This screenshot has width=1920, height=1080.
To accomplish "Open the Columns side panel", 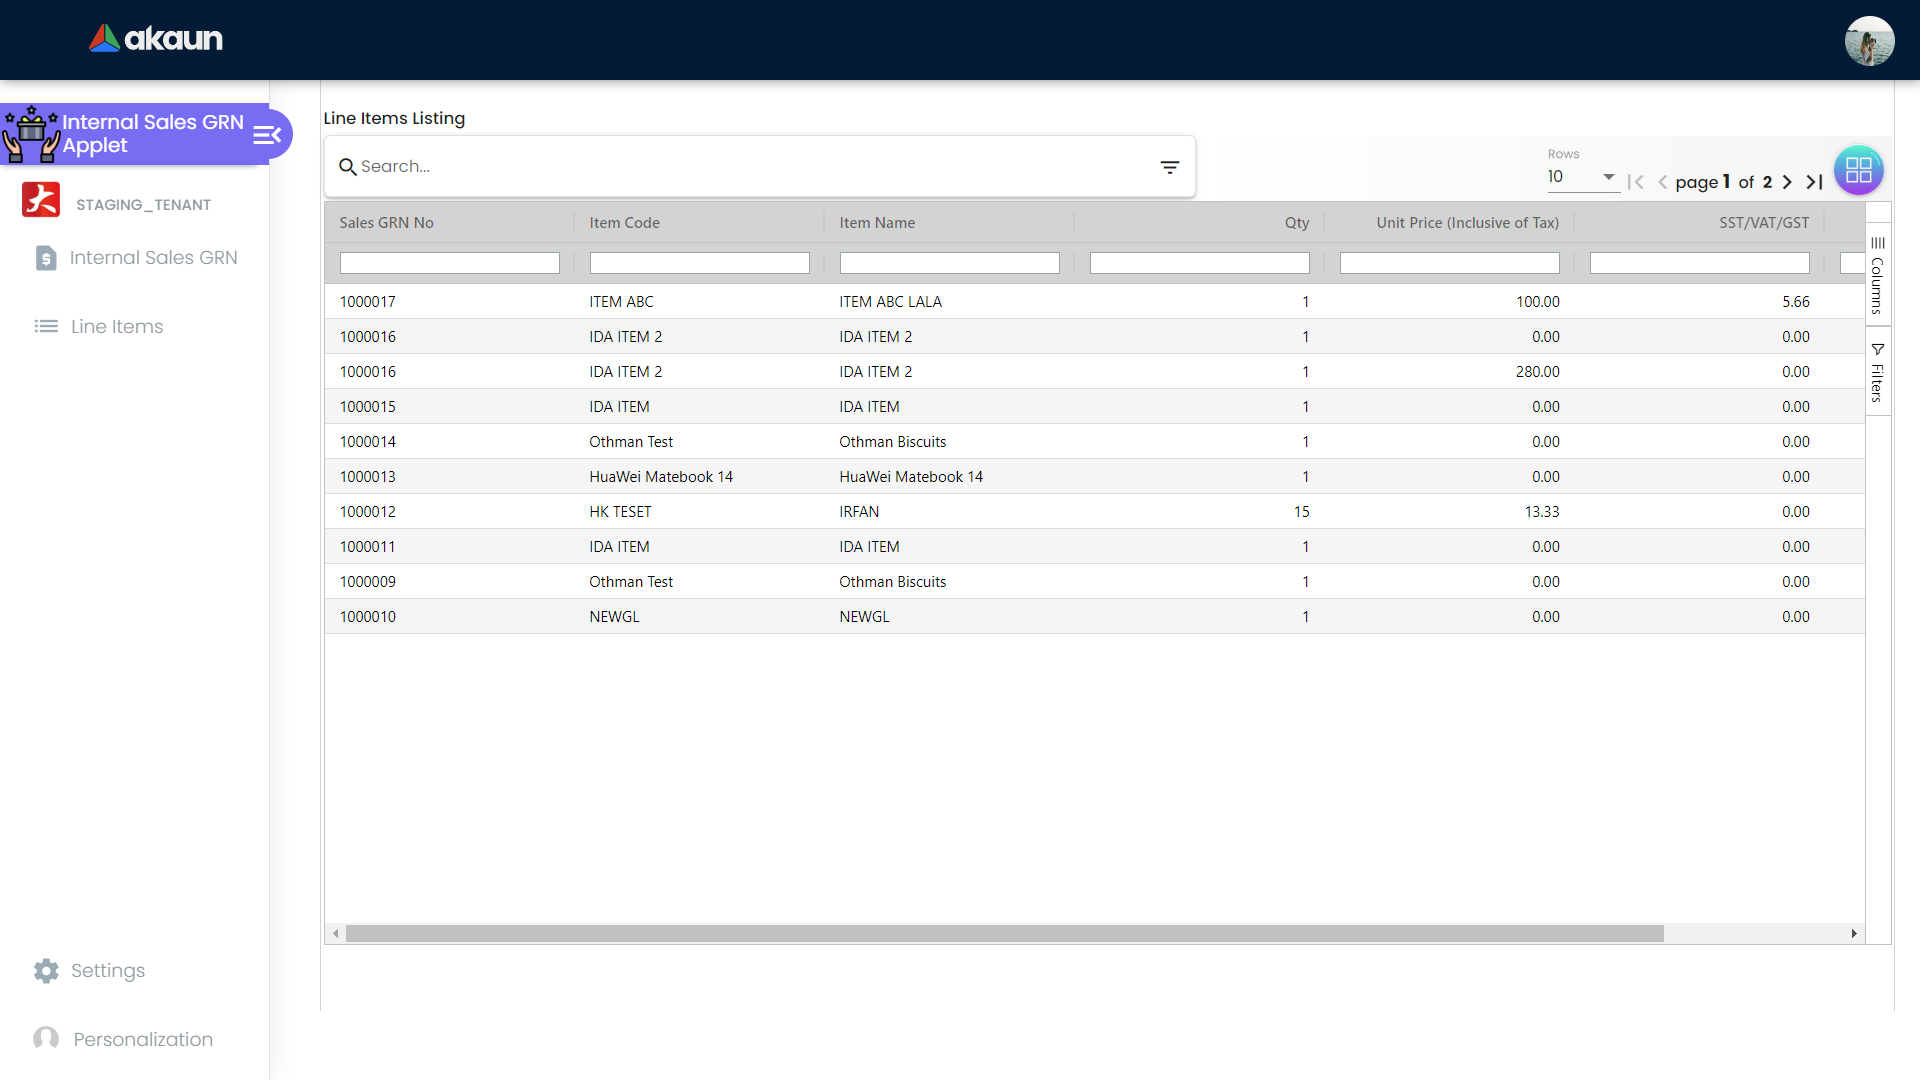I will 1877,275.
